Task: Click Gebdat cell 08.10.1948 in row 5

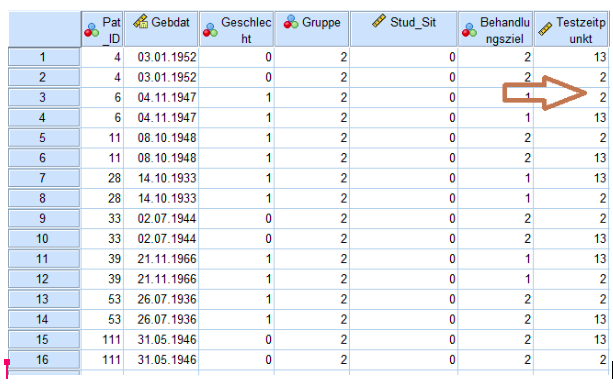Action: pos(161,138)
